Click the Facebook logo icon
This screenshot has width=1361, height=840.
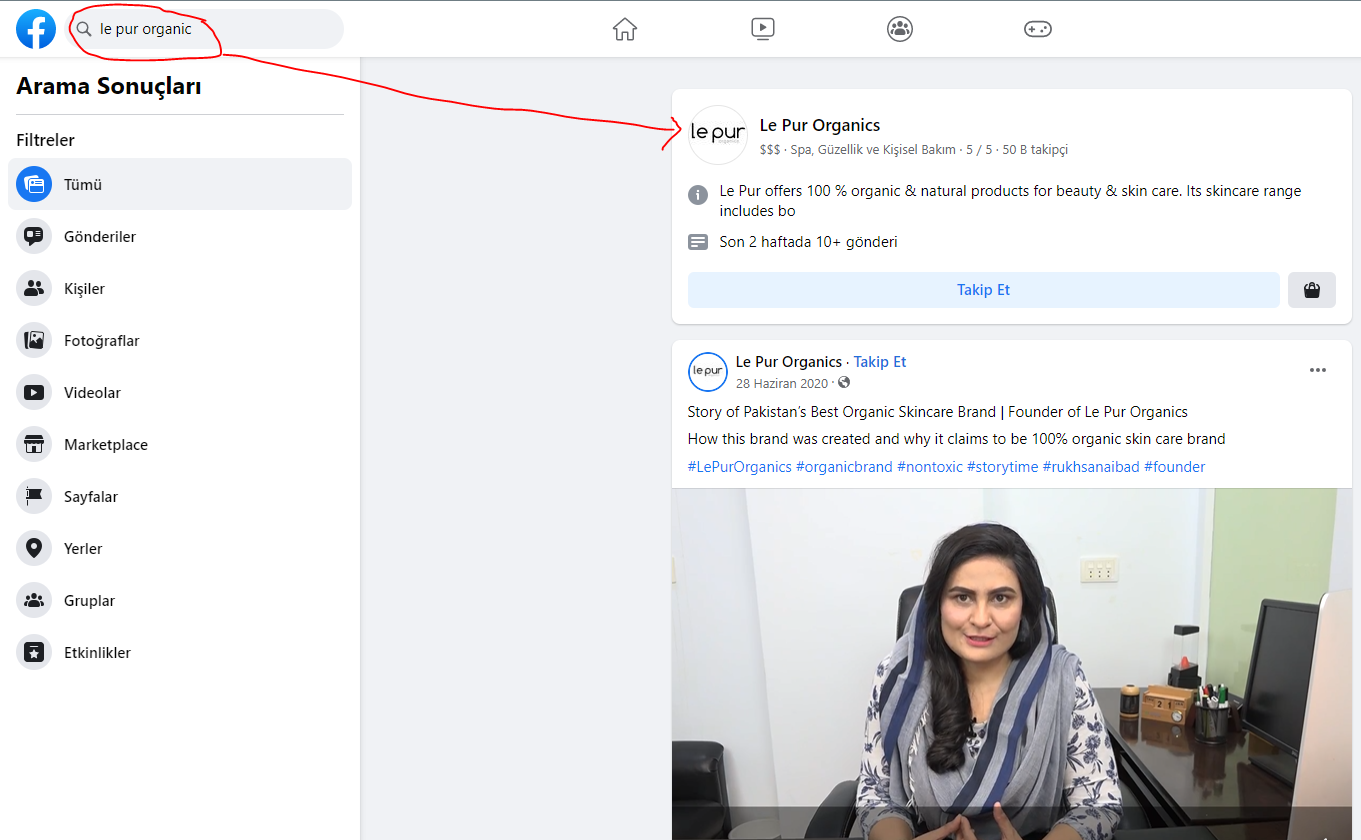[36, 29]
